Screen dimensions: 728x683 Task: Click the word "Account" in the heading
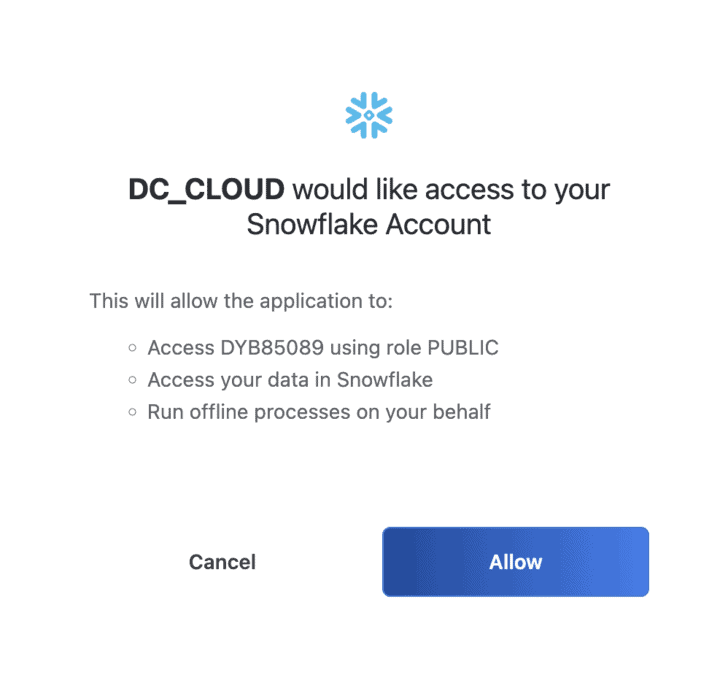[x=442, y=224]
